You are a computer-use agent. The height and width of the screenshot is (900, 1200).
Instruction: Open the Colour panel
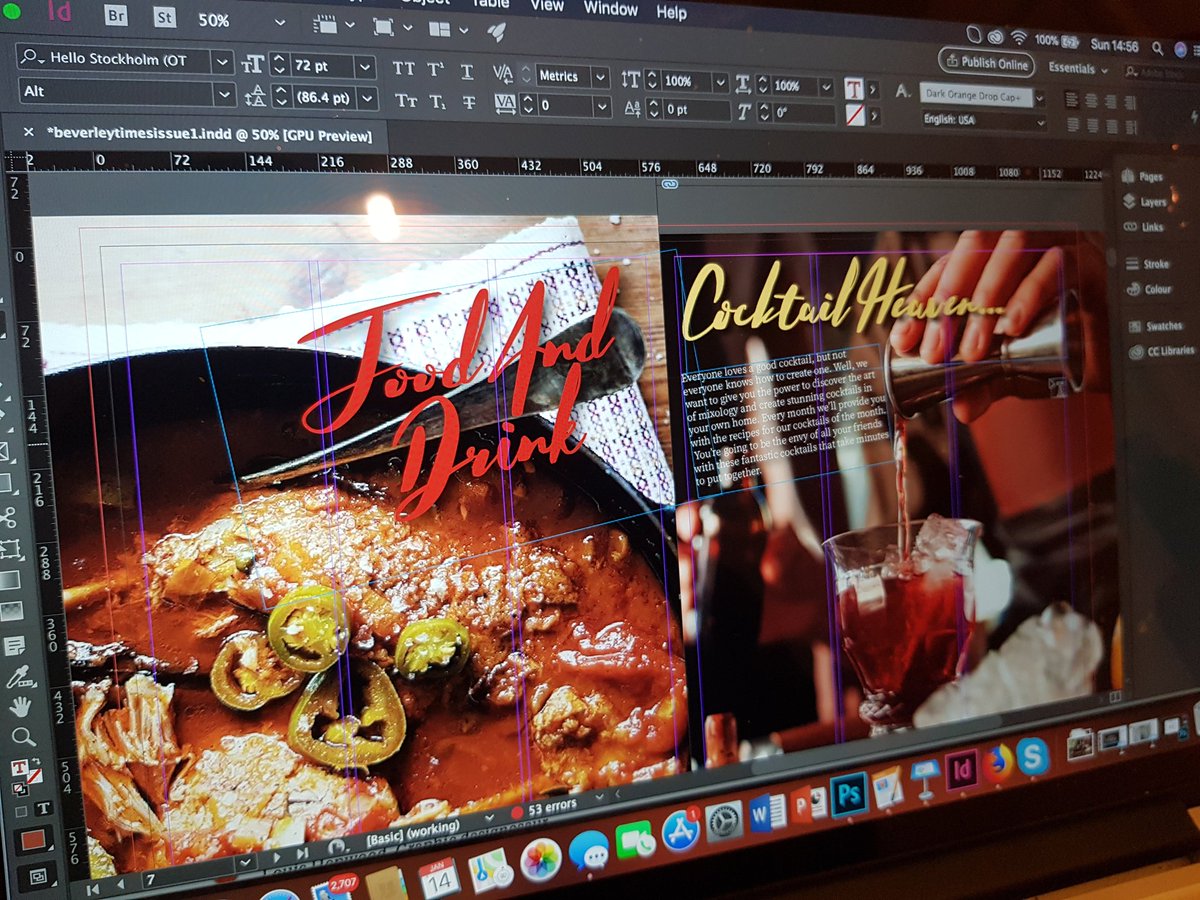point(1151,290)
